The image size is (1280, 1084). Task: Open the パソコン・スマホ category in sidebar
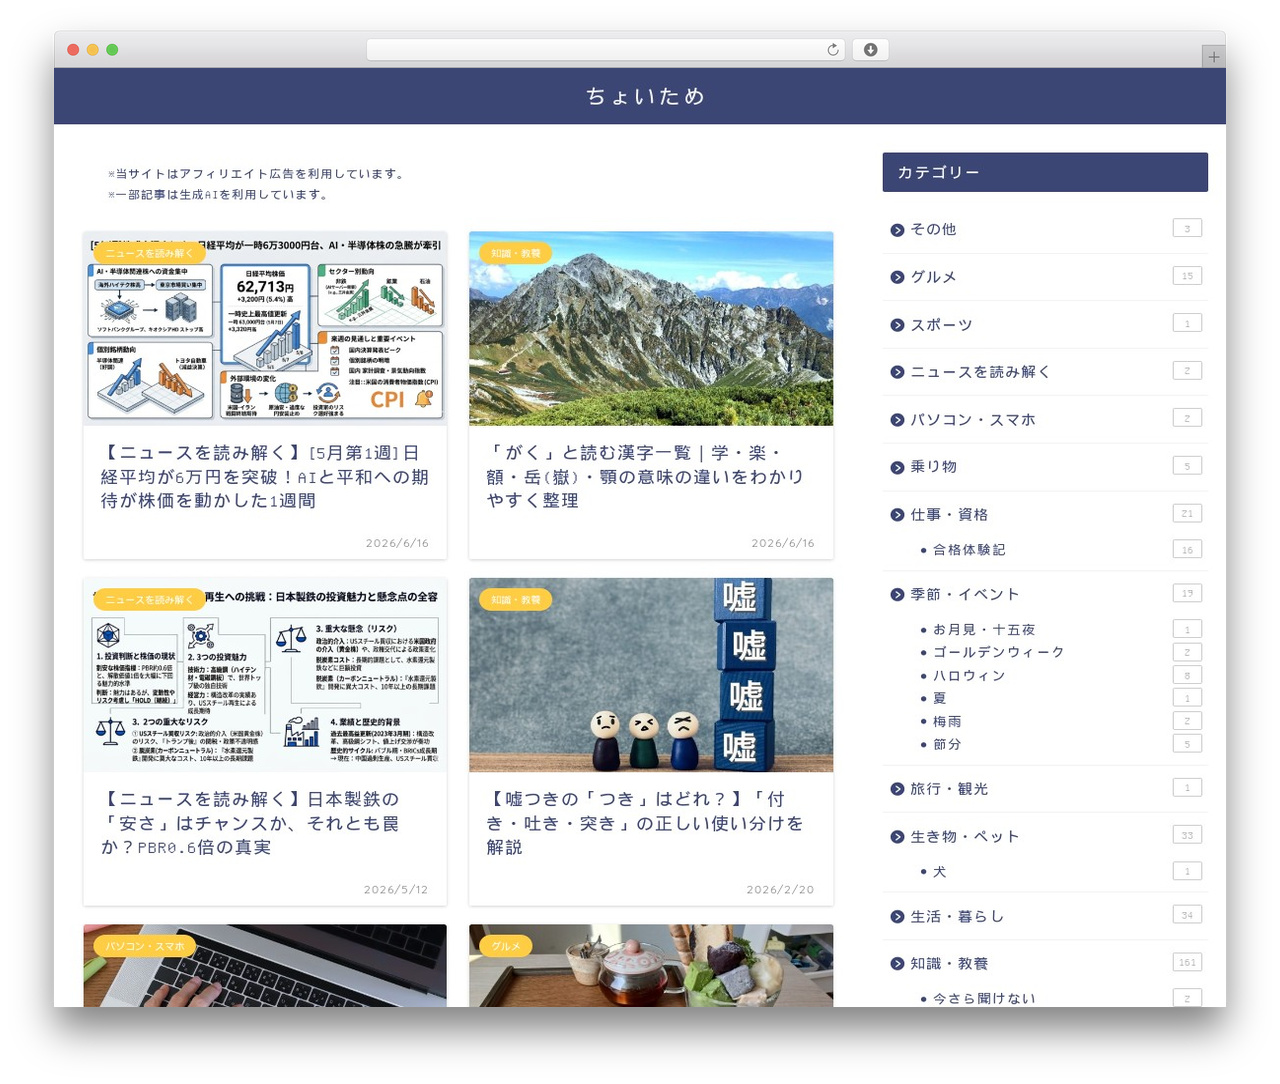click(x=972, y=419)
